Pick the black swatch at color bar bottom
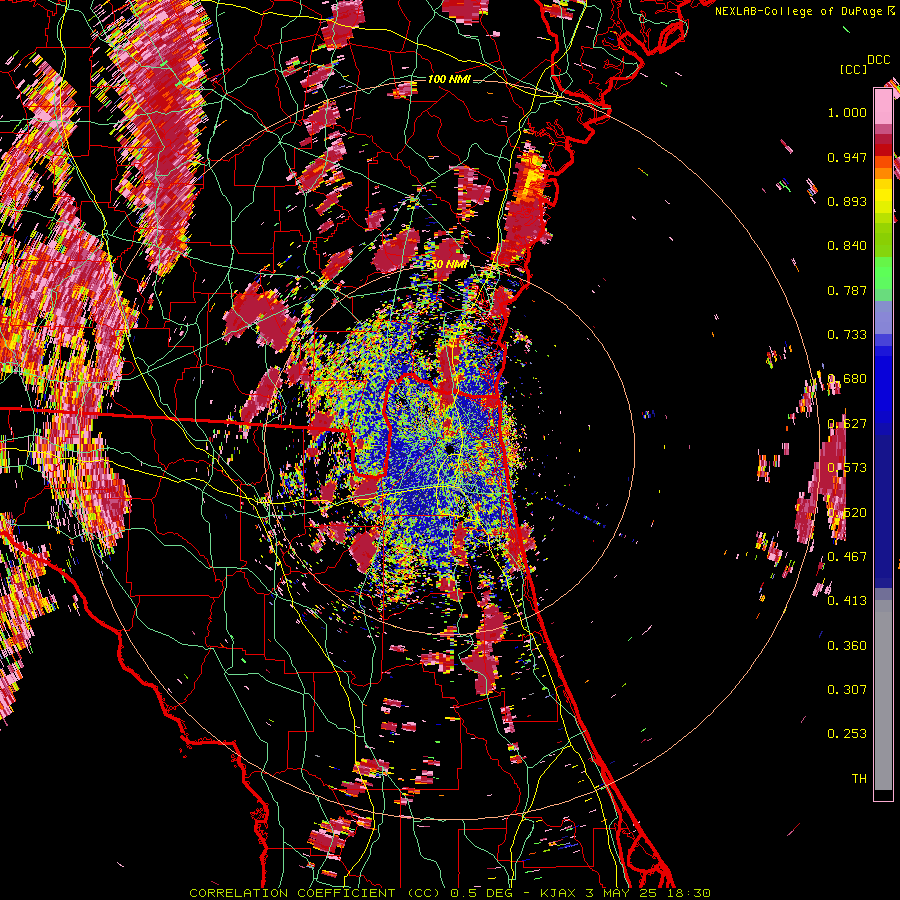 (x=883, y=794)
